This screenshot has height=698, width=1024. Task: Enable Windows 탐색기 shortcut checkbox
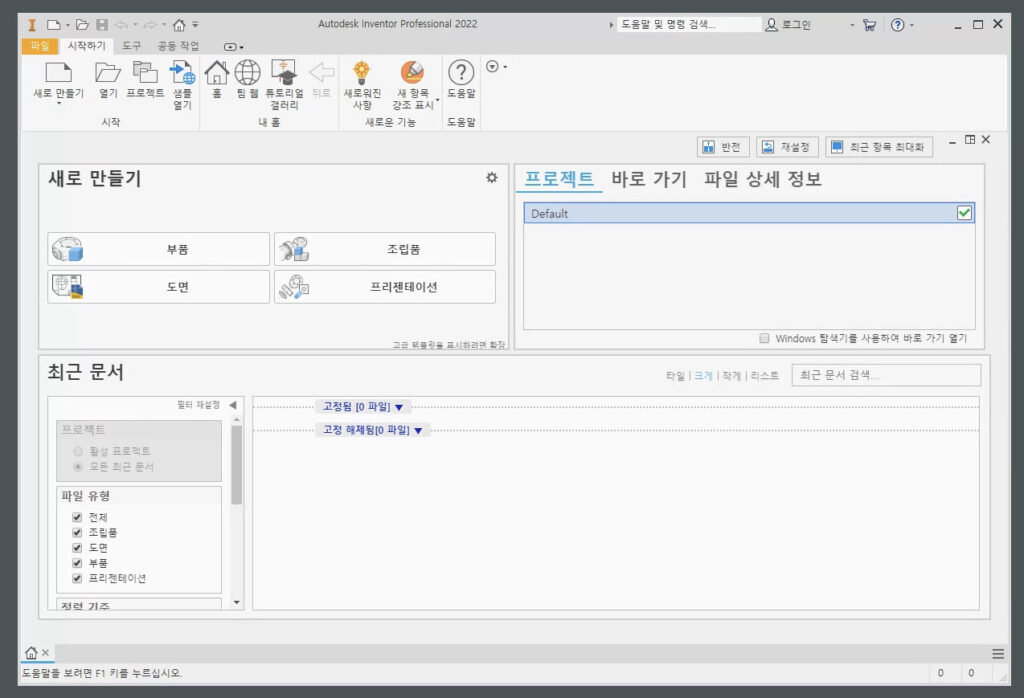[x=764, y=338]
